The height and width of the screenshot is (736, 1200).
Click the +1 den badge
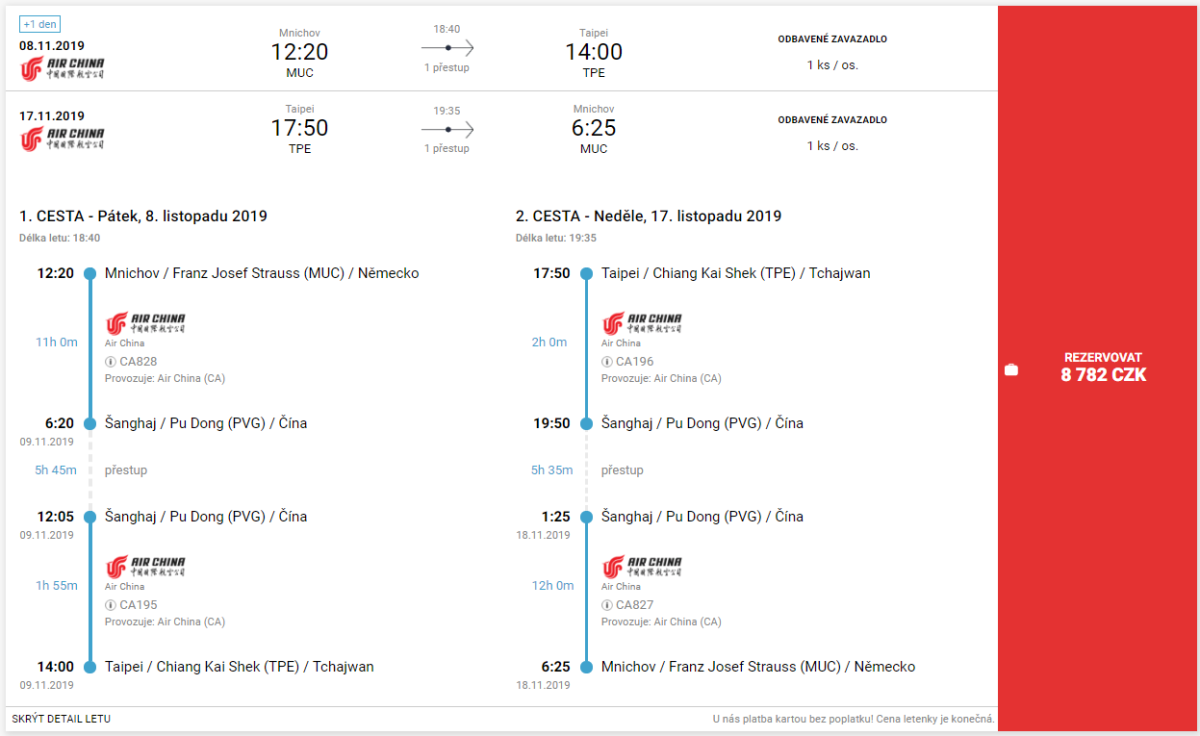[40, 24]
